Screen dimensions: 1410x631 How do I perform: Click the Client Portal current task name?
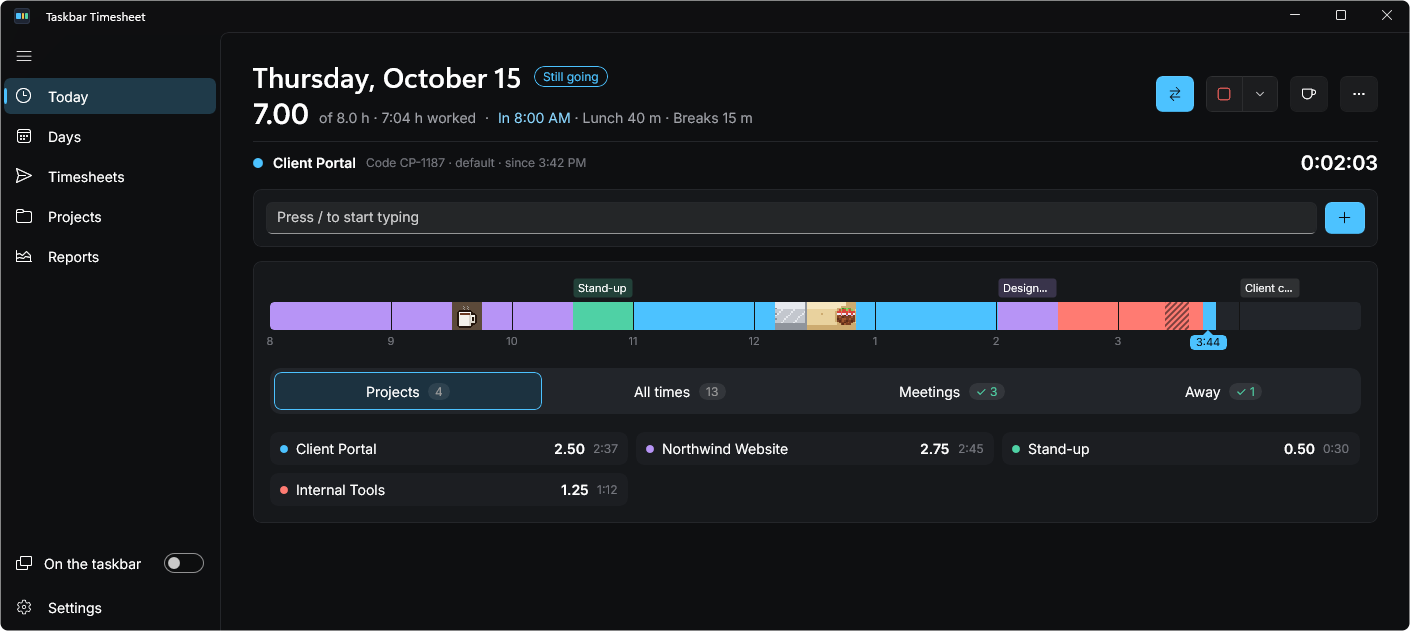pyautogui.click(x=314, y=162)
